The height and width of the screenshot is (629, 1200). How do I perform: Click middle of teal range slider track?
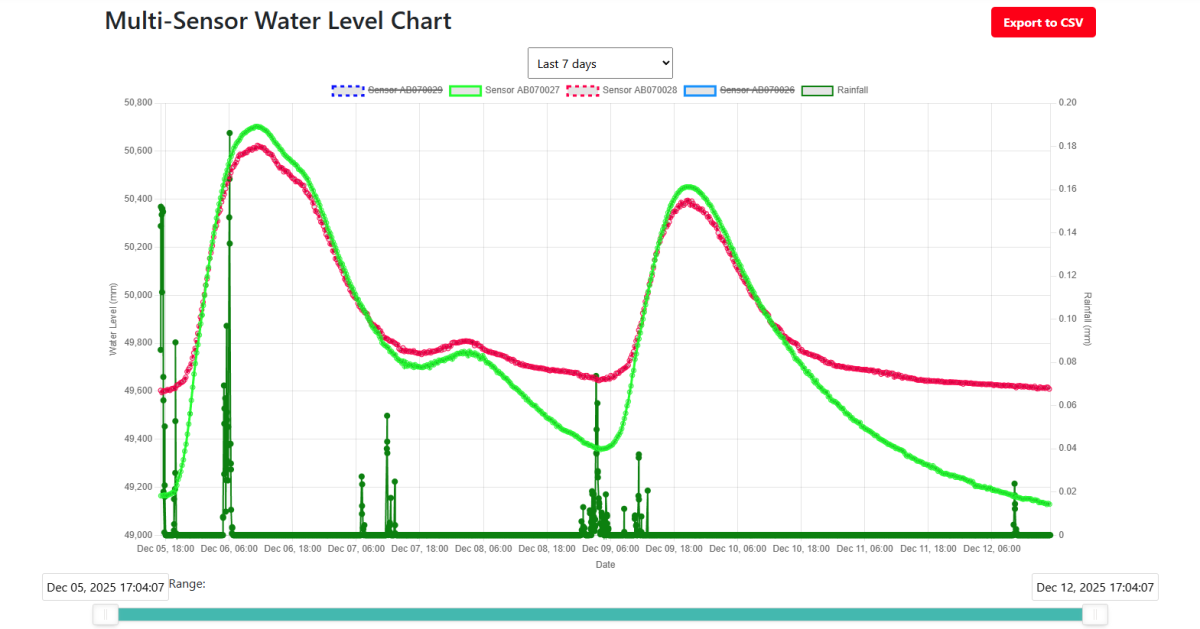pos(600,614)
